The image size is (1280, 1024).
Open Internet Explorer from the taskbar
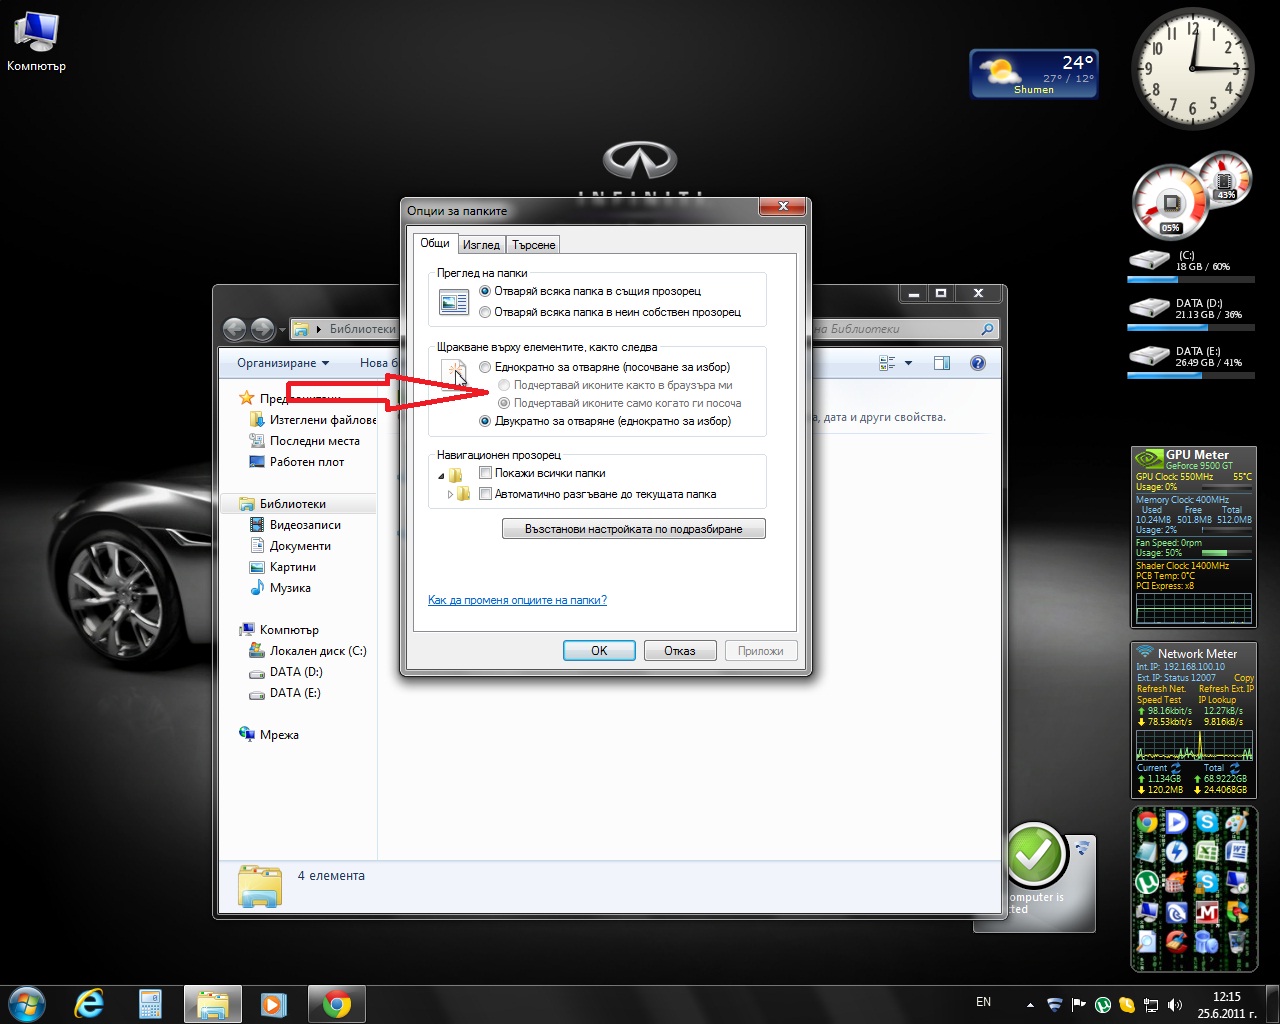90,1003
